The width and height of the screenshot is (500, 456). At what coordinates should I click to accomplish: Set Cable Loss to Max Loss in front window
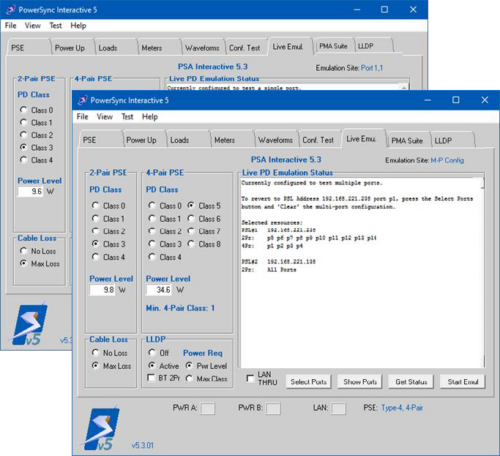[x=95, y=365]
